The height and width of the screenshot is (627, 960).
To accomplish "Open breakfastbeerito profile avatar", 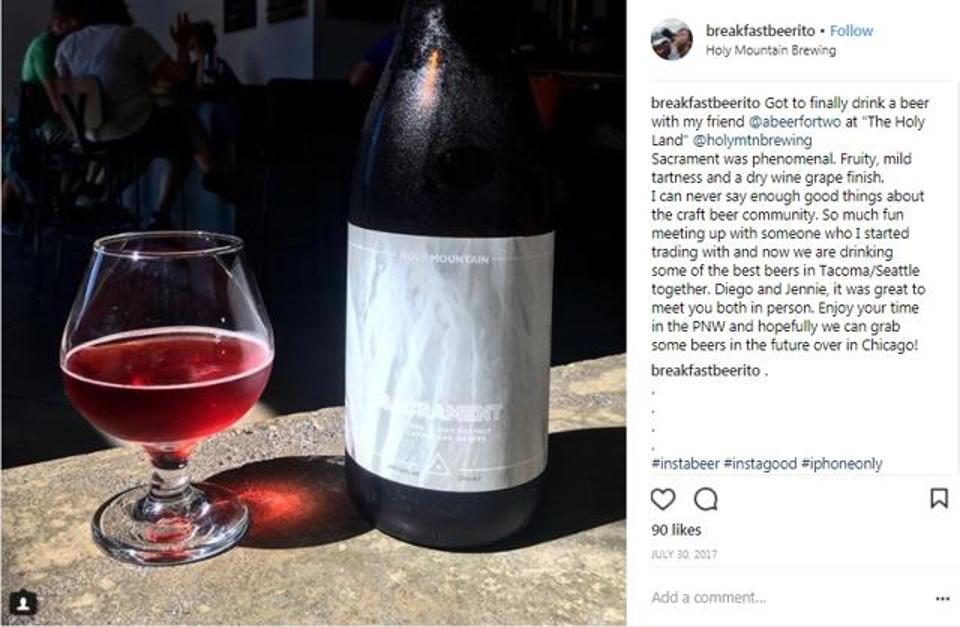I will 672,40.
